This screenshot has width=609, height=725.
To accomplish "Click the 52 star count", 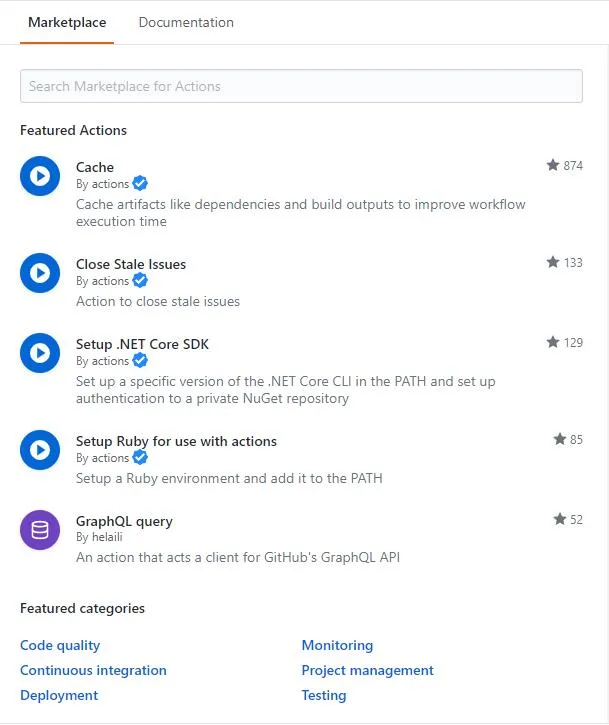I will pos(576,520).
